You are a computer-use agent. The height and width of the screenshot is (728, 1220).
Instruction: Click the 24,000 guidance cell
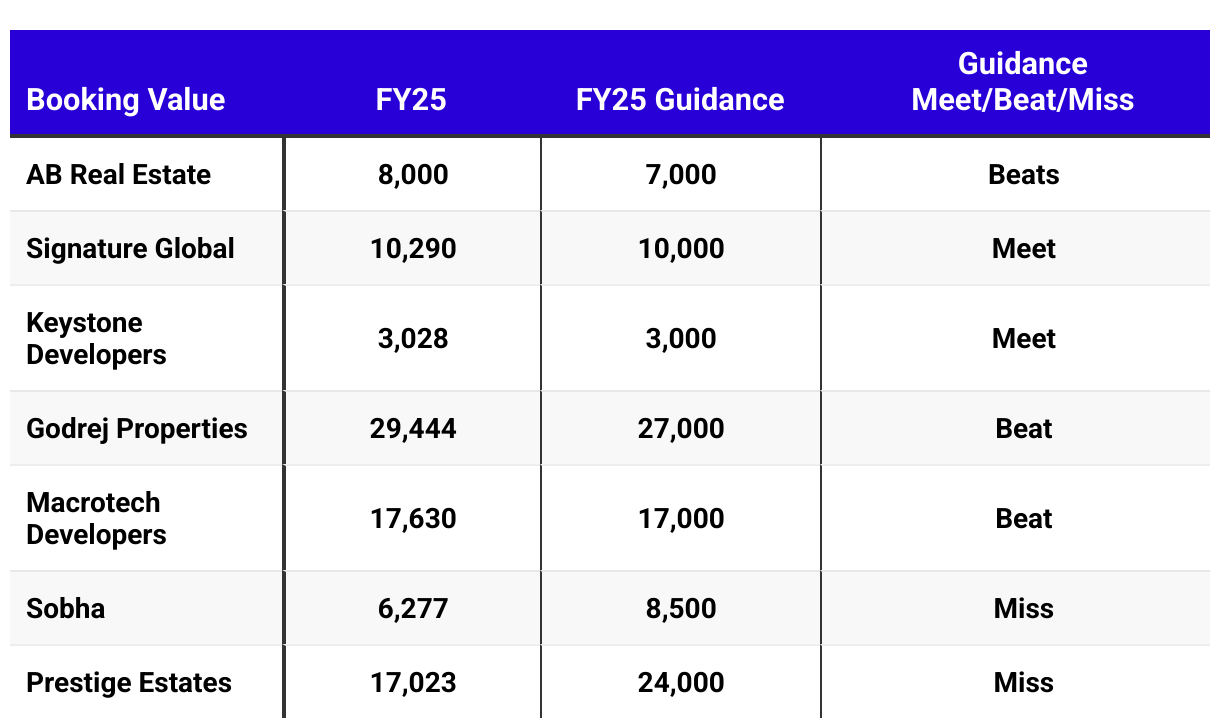681,683
